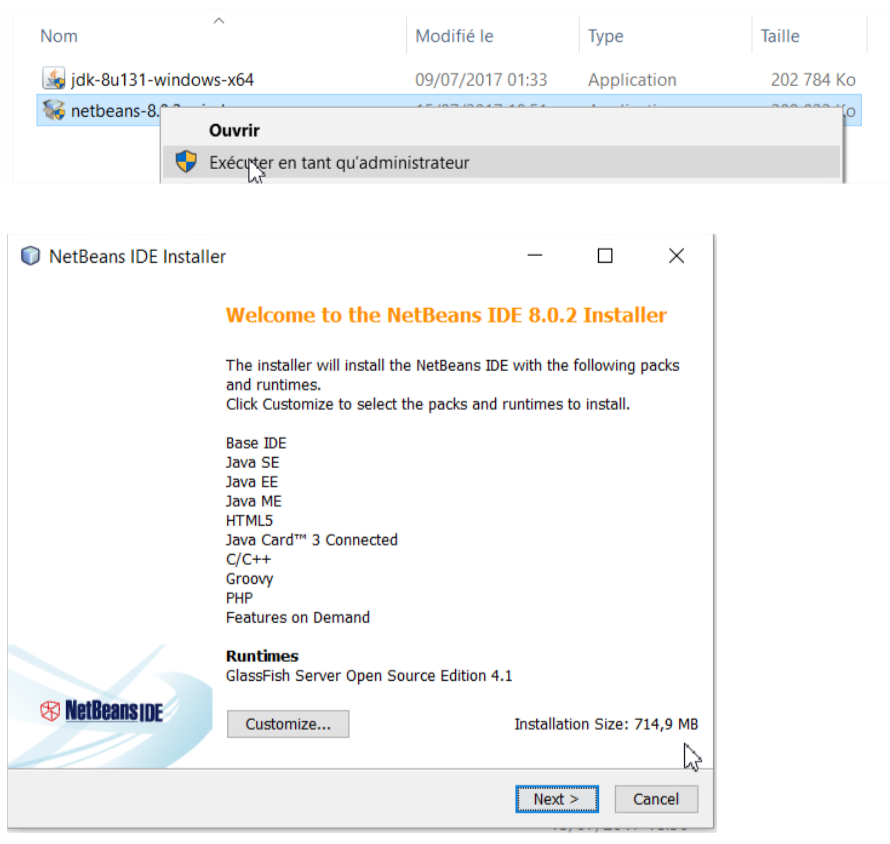The height and width of the screenshot is (844, 890).
Task: Click the Java ME pack entry
Action: coord(254,501)
